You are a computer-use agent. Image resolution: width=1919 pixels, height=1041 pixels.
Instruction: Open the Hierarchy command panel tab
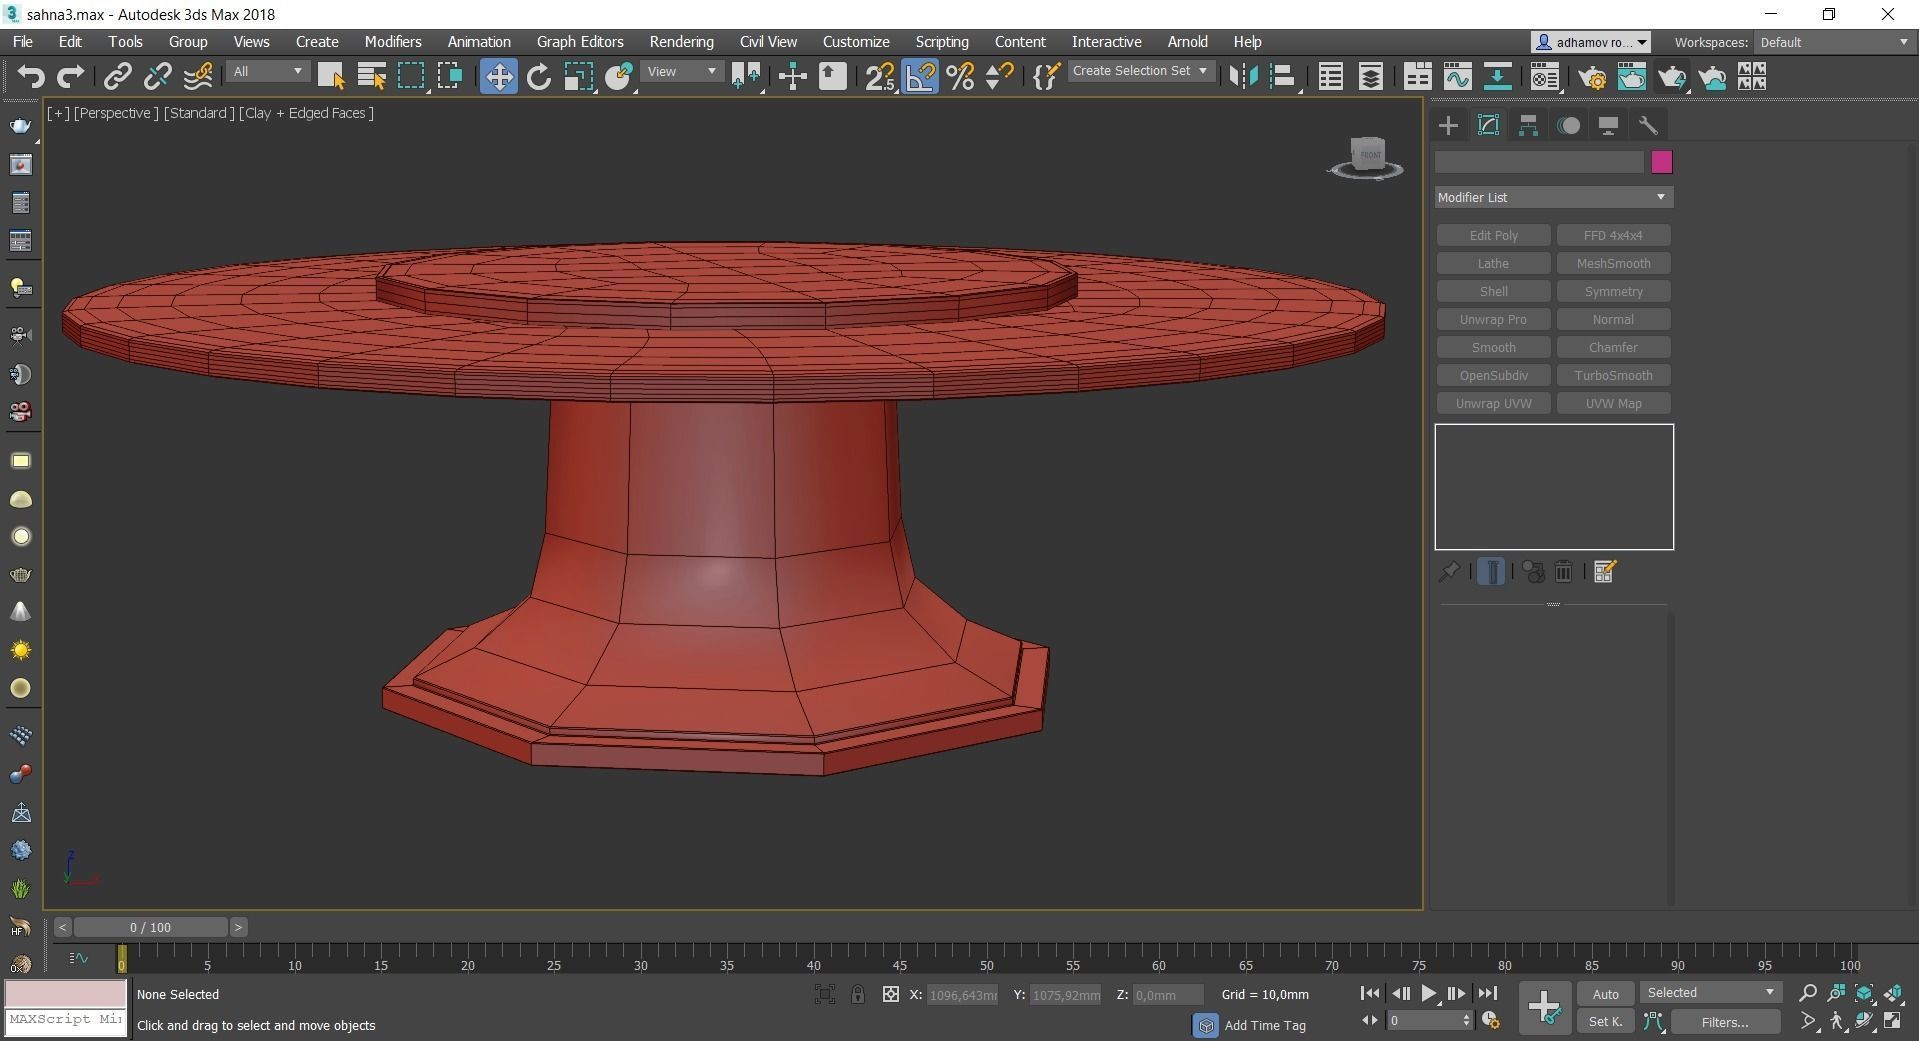(1528, 125)
